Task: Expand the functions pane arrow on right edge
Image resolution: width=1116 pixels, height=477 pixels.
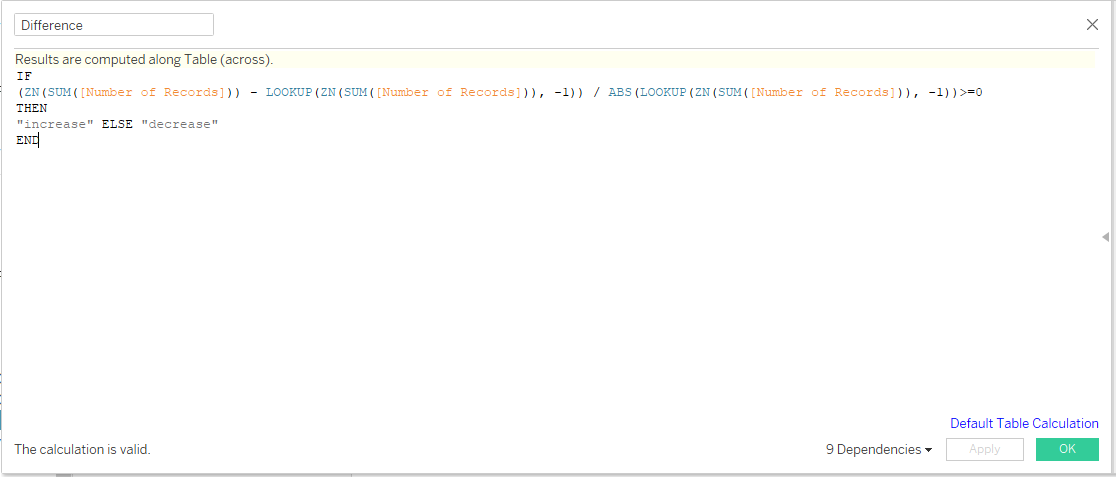Action: 1105,237
